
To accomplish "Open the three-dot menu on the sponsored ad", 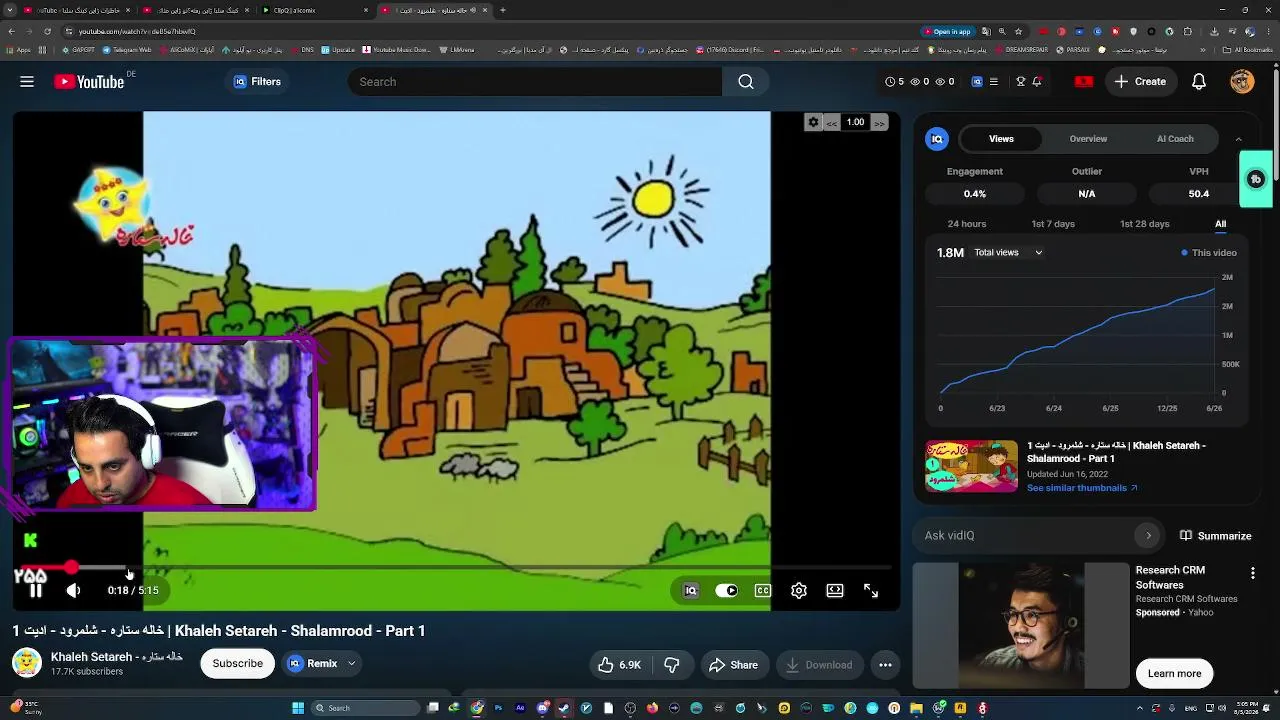I will pyautogui.click(x=1253, y=573).
